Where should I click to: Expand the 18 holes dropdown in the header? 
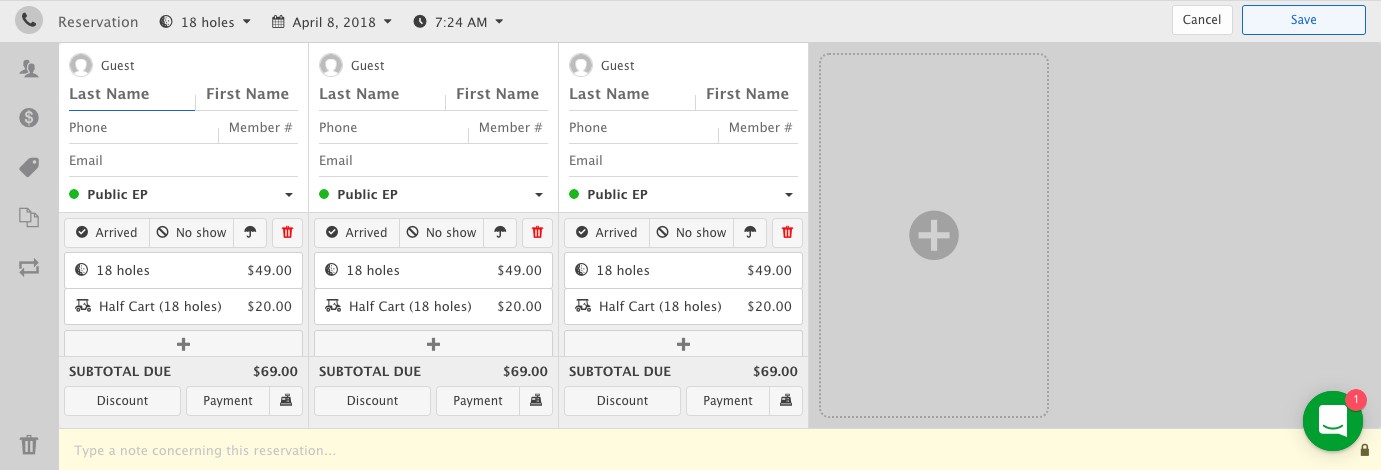tap(205, 22)
